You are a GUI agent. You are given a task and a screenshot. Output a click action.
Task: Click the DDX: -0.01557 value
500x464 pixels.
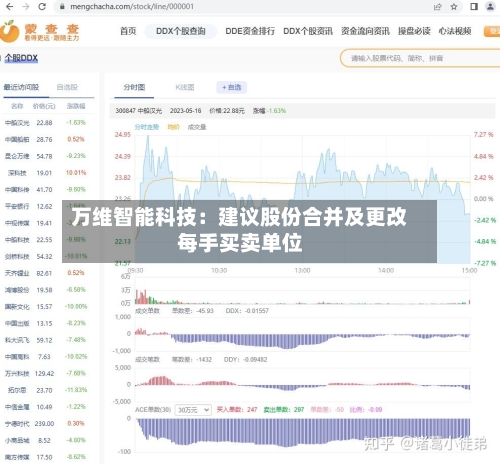(x=247, y=311)
